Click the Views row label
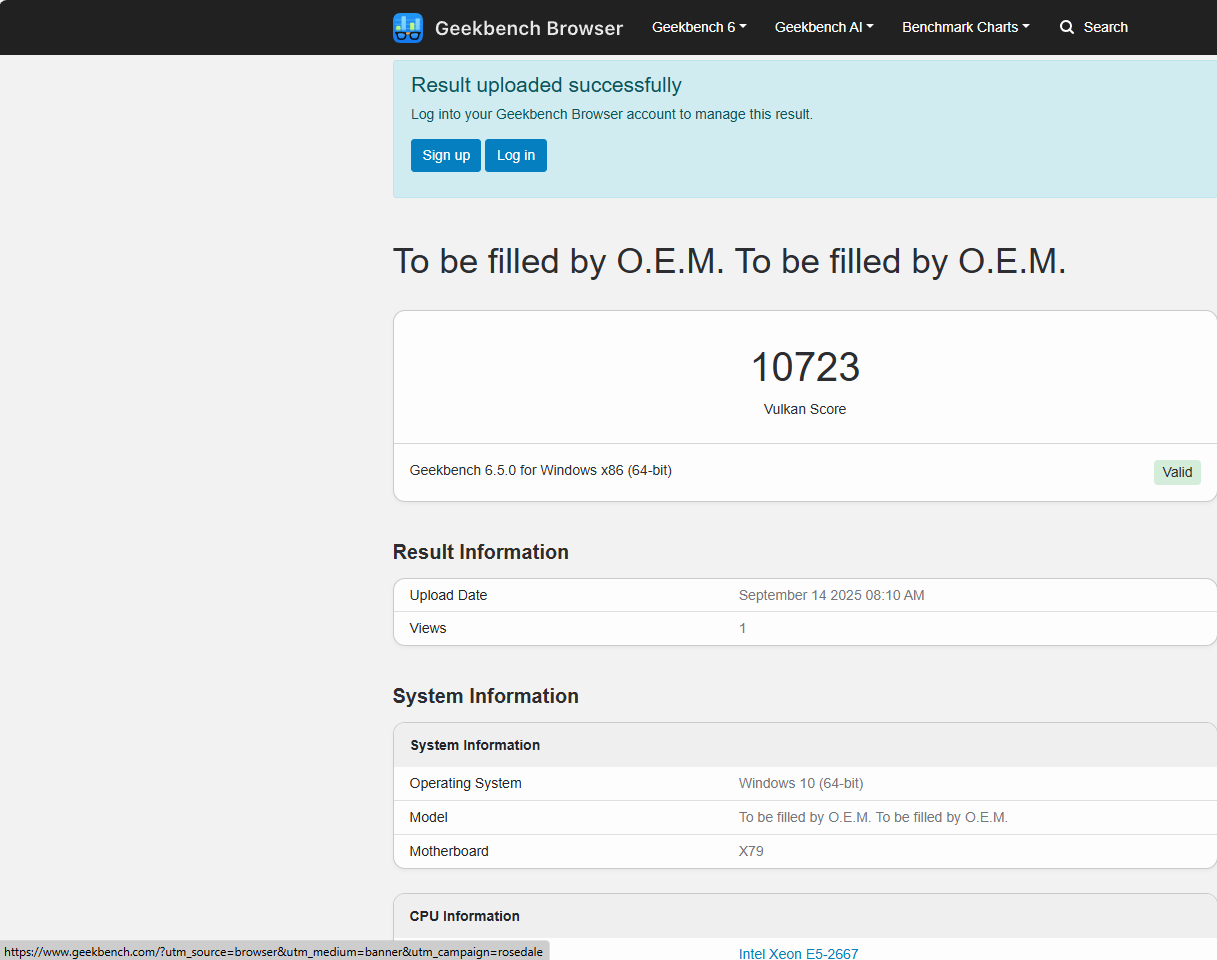Screen dimensions: 1217x960 point(428,628)
